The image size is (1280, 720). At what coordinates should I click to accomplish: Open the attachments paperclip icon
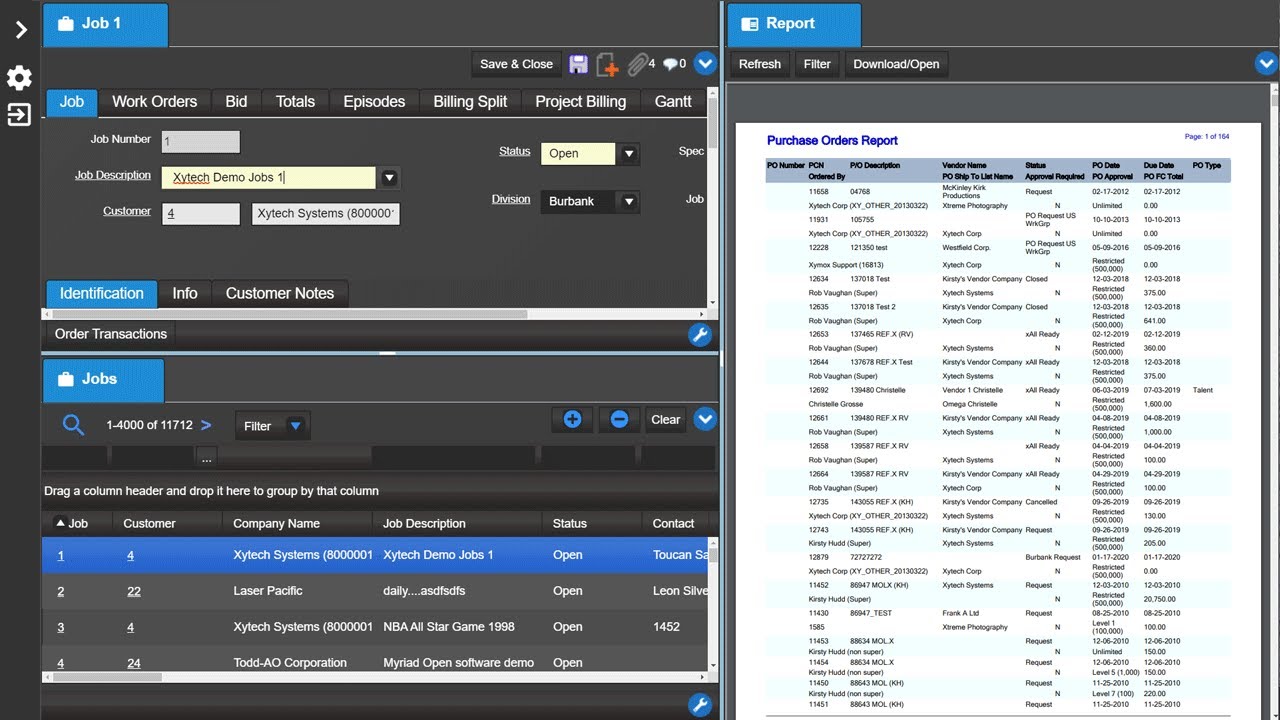coord(637,65)
